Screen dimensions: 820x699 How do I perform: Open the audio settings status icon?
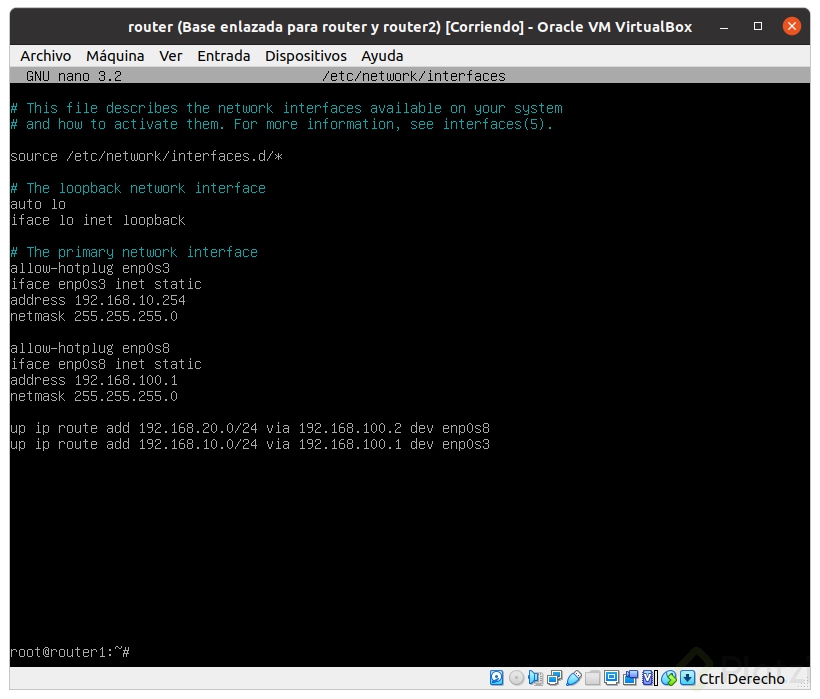coord(535,678)
